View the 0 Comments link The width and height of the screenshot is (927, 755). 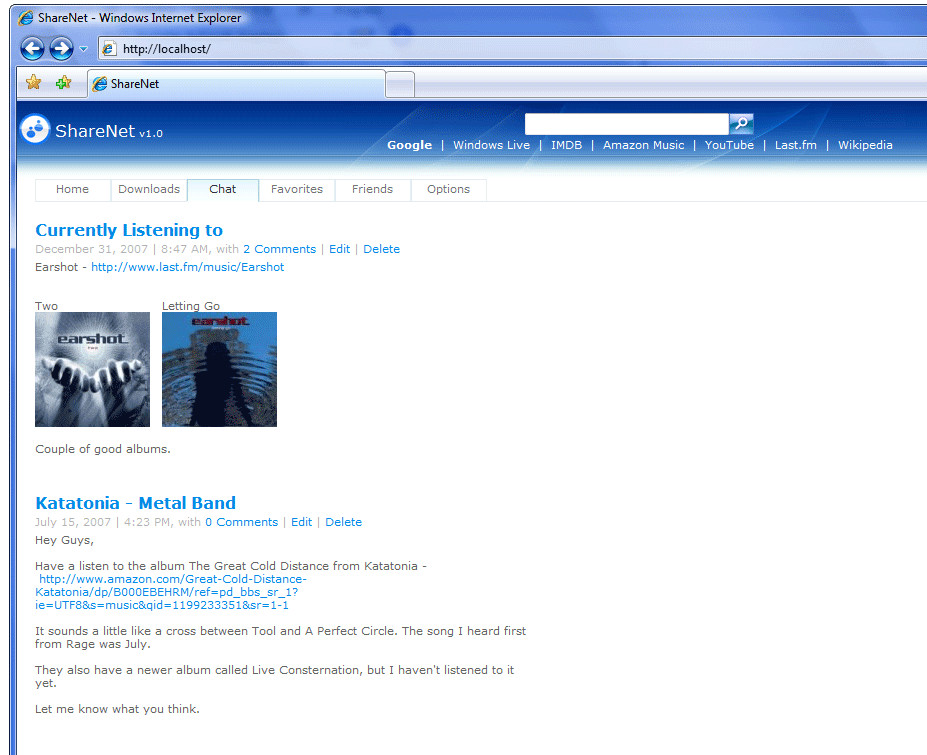point(241,523)
